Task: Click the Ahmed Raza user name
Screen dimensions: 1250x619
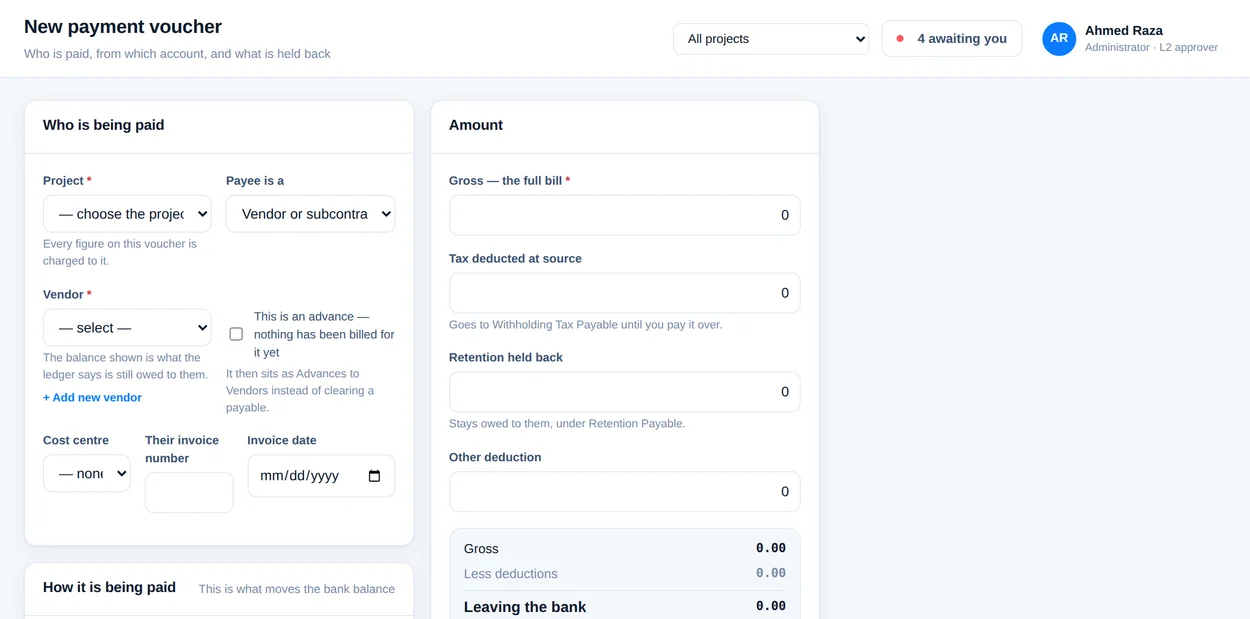Action: coord(1124,31)
